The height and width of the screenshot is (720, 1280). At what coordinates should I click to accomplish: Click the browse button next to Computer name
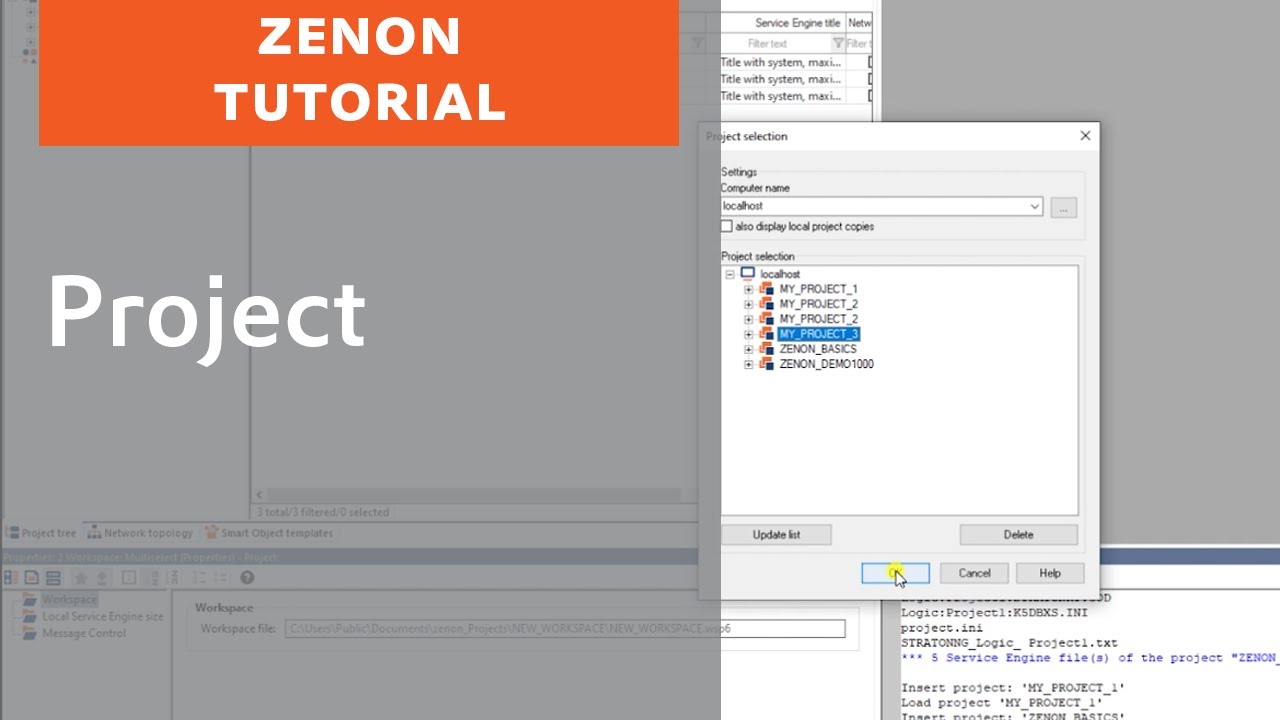point(1064,207)
